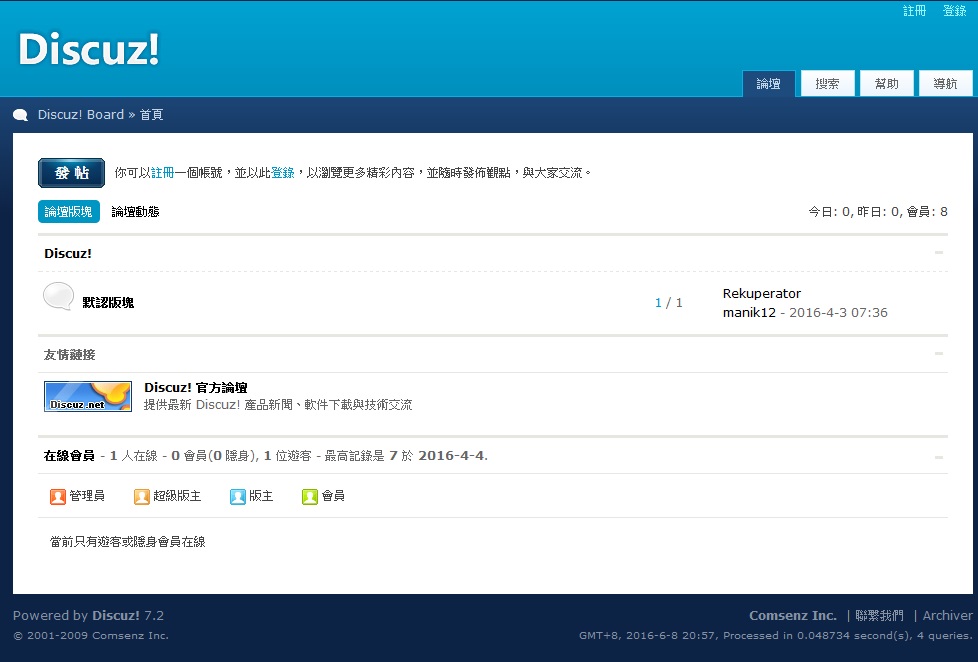Click the 在線會員 heading link
Viewport: 978px width, 662px height.
69,455
